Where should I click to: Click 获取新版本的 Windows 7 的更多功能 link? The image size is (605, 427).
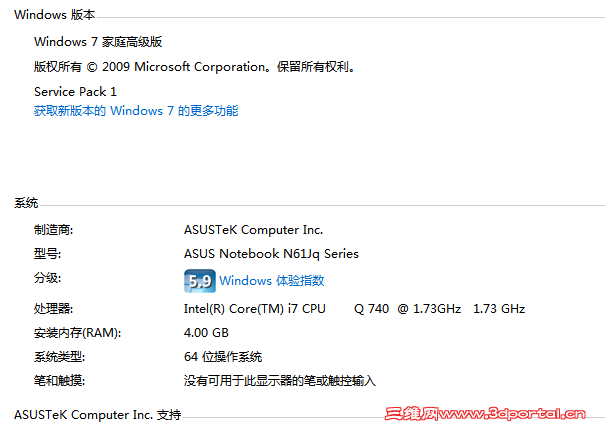click(x=136, y=111)
